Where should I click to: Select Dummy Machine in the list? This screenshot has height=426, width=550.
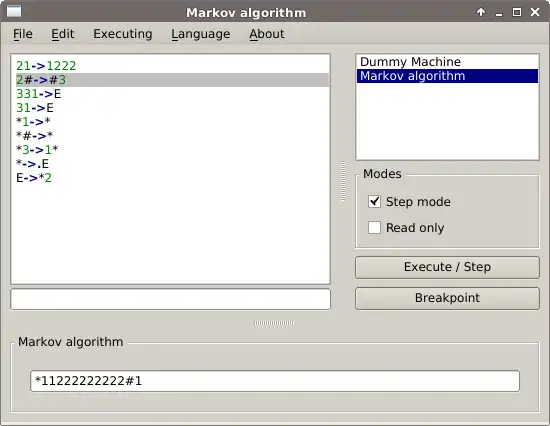click(447, 62)
